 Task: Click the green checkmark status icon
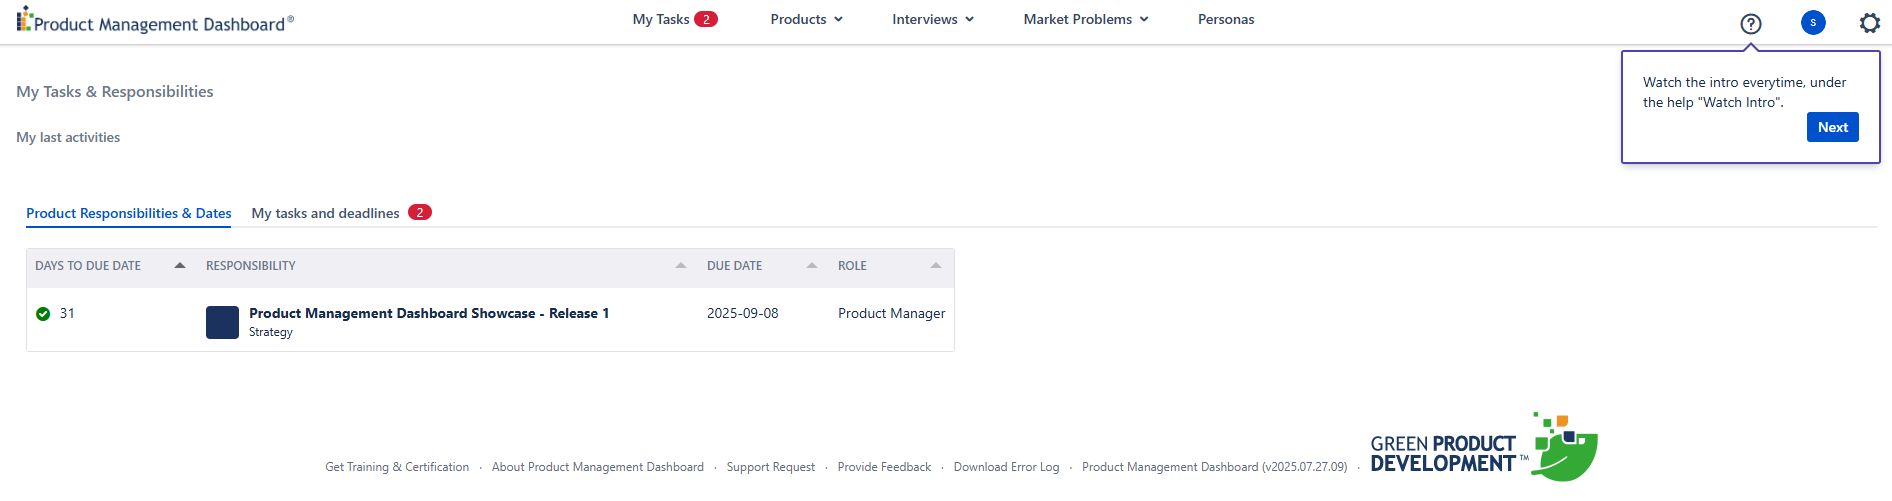[x=43, y=314]
